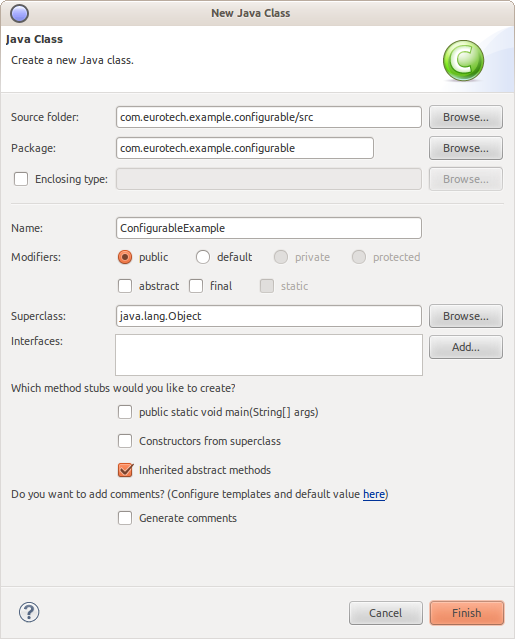Select the default modifier radio button
This screenshot has width=515, height=639.
point(202,257)
